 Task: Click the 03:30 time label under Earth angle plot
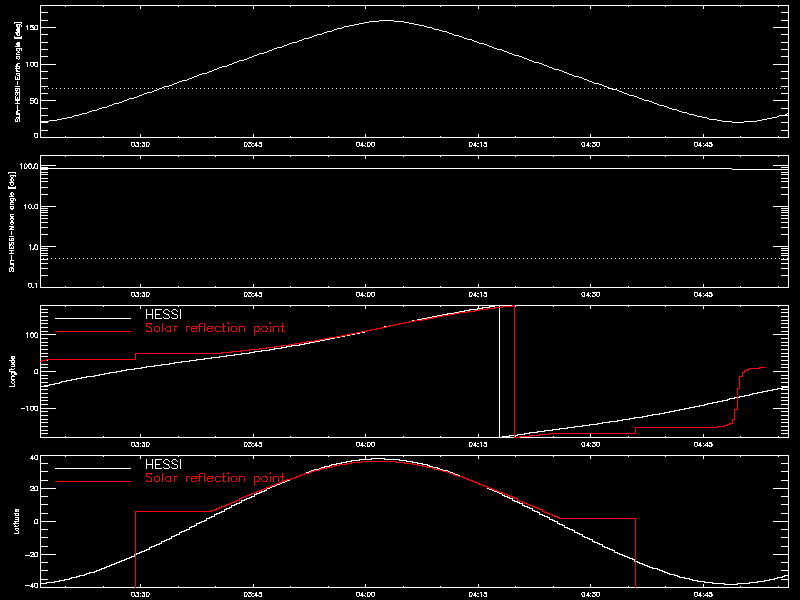(x=140, y=145)
